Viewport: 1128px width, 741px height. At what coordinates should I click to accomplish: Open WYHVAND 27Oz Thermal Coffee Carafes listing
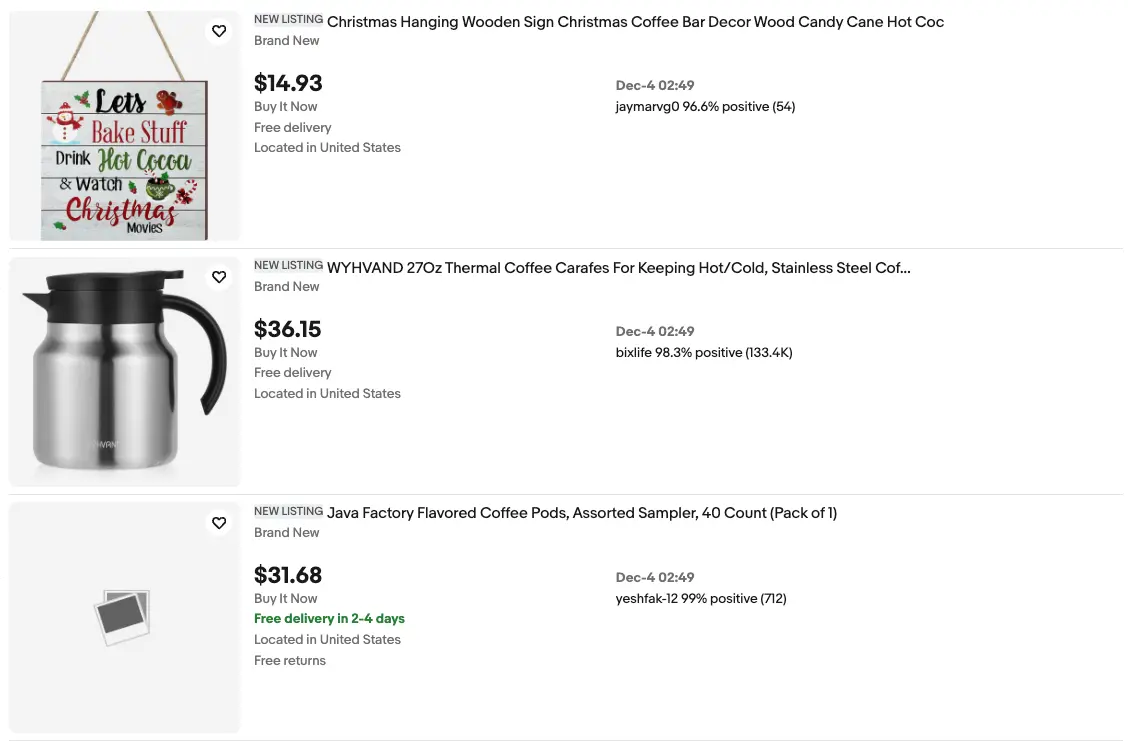click(619, 268)
